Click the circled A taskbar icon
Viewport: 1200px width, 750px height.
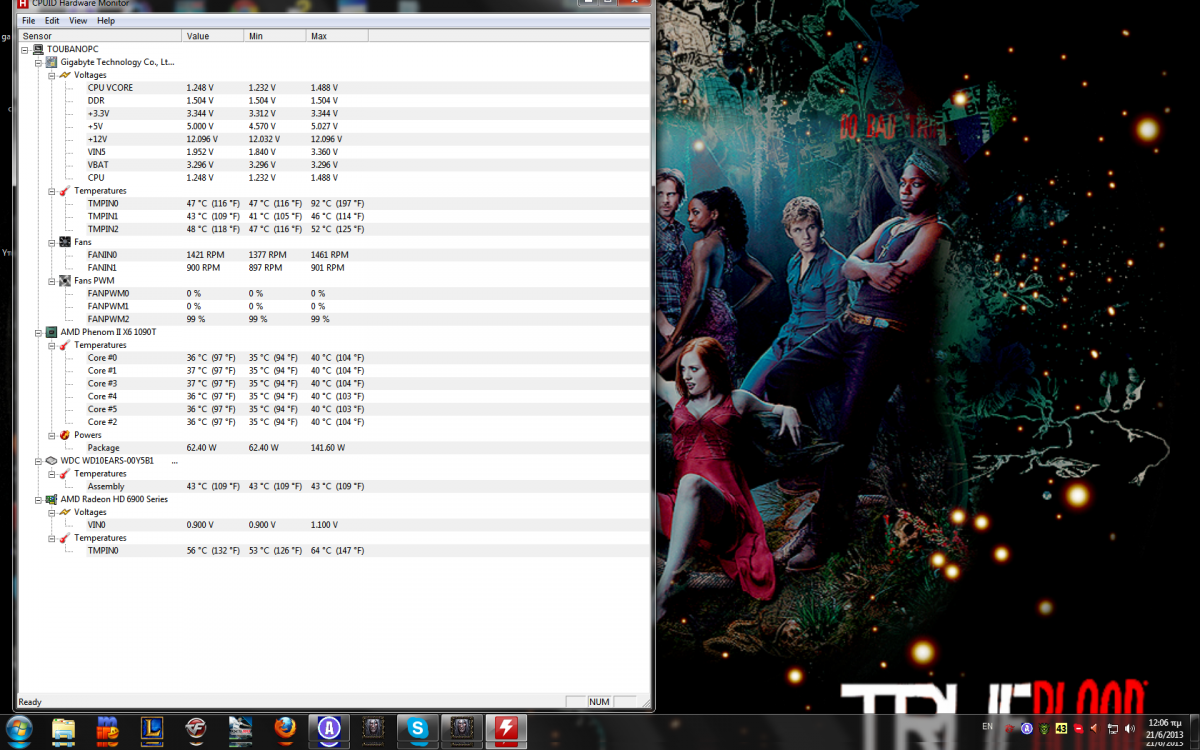click(329, 729)
